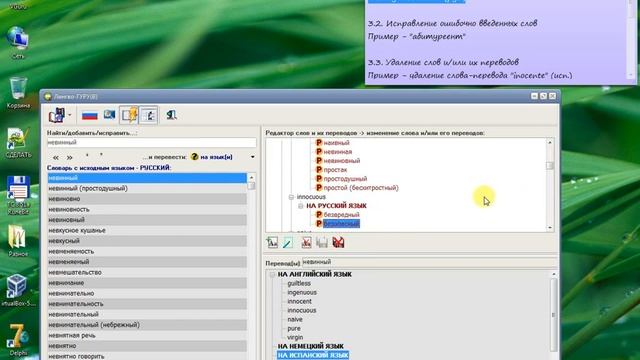Click translation 'ingenuous' in translations panel

pyautogui.click(x=302, y=293)
